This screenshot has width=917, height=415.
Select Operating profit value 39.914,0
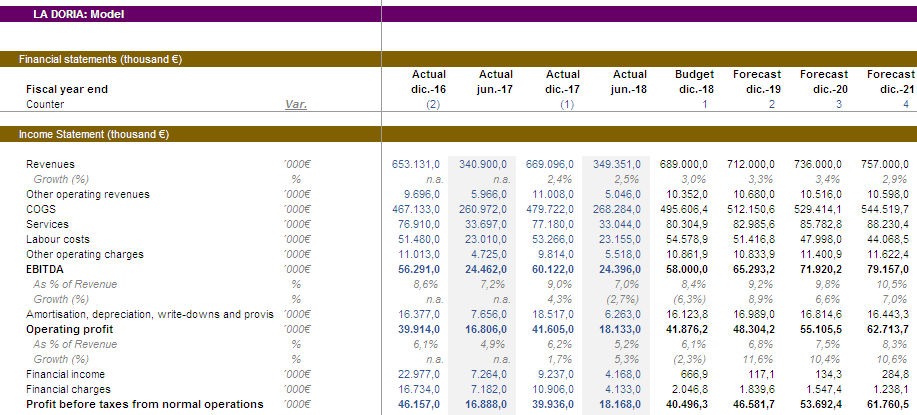pos(418,329)
